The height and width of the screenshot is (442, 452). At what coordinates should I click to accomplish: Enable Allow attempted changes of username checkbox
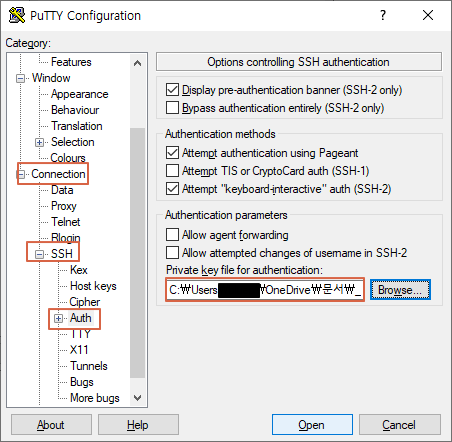point(172,253)
